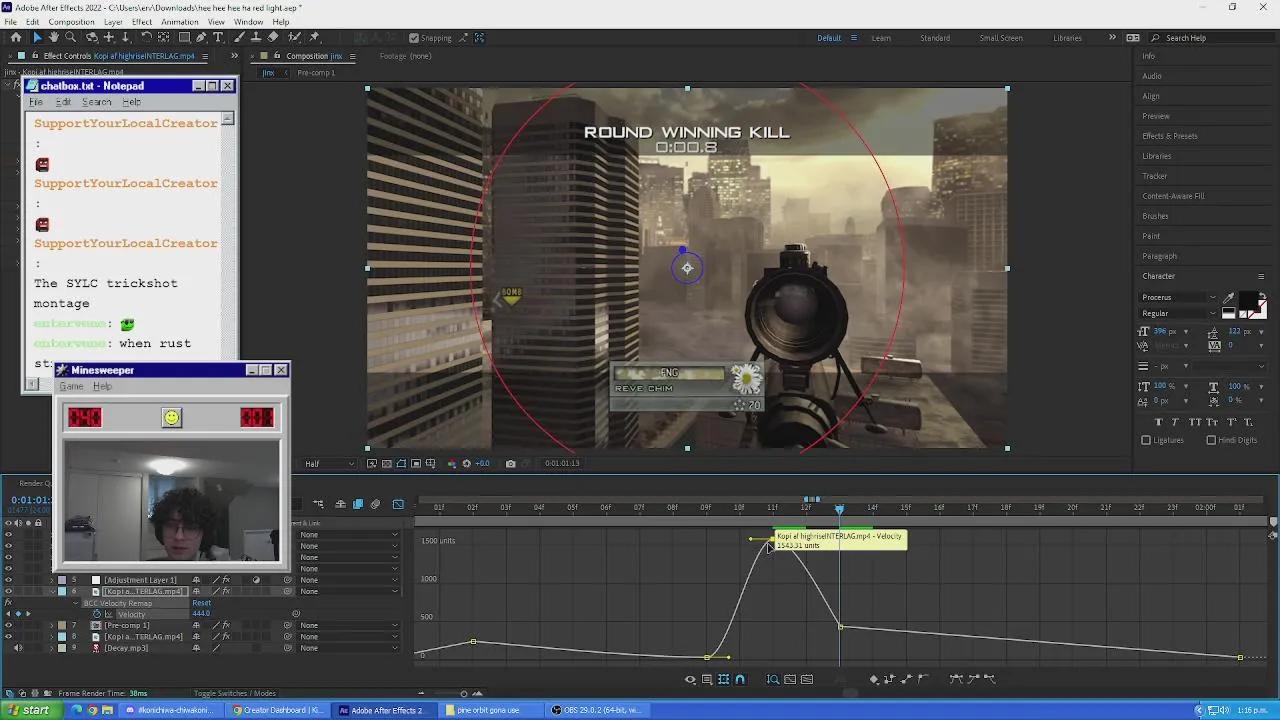Open the Window menu
1280x720 pixels.
[x=249, y=22]
